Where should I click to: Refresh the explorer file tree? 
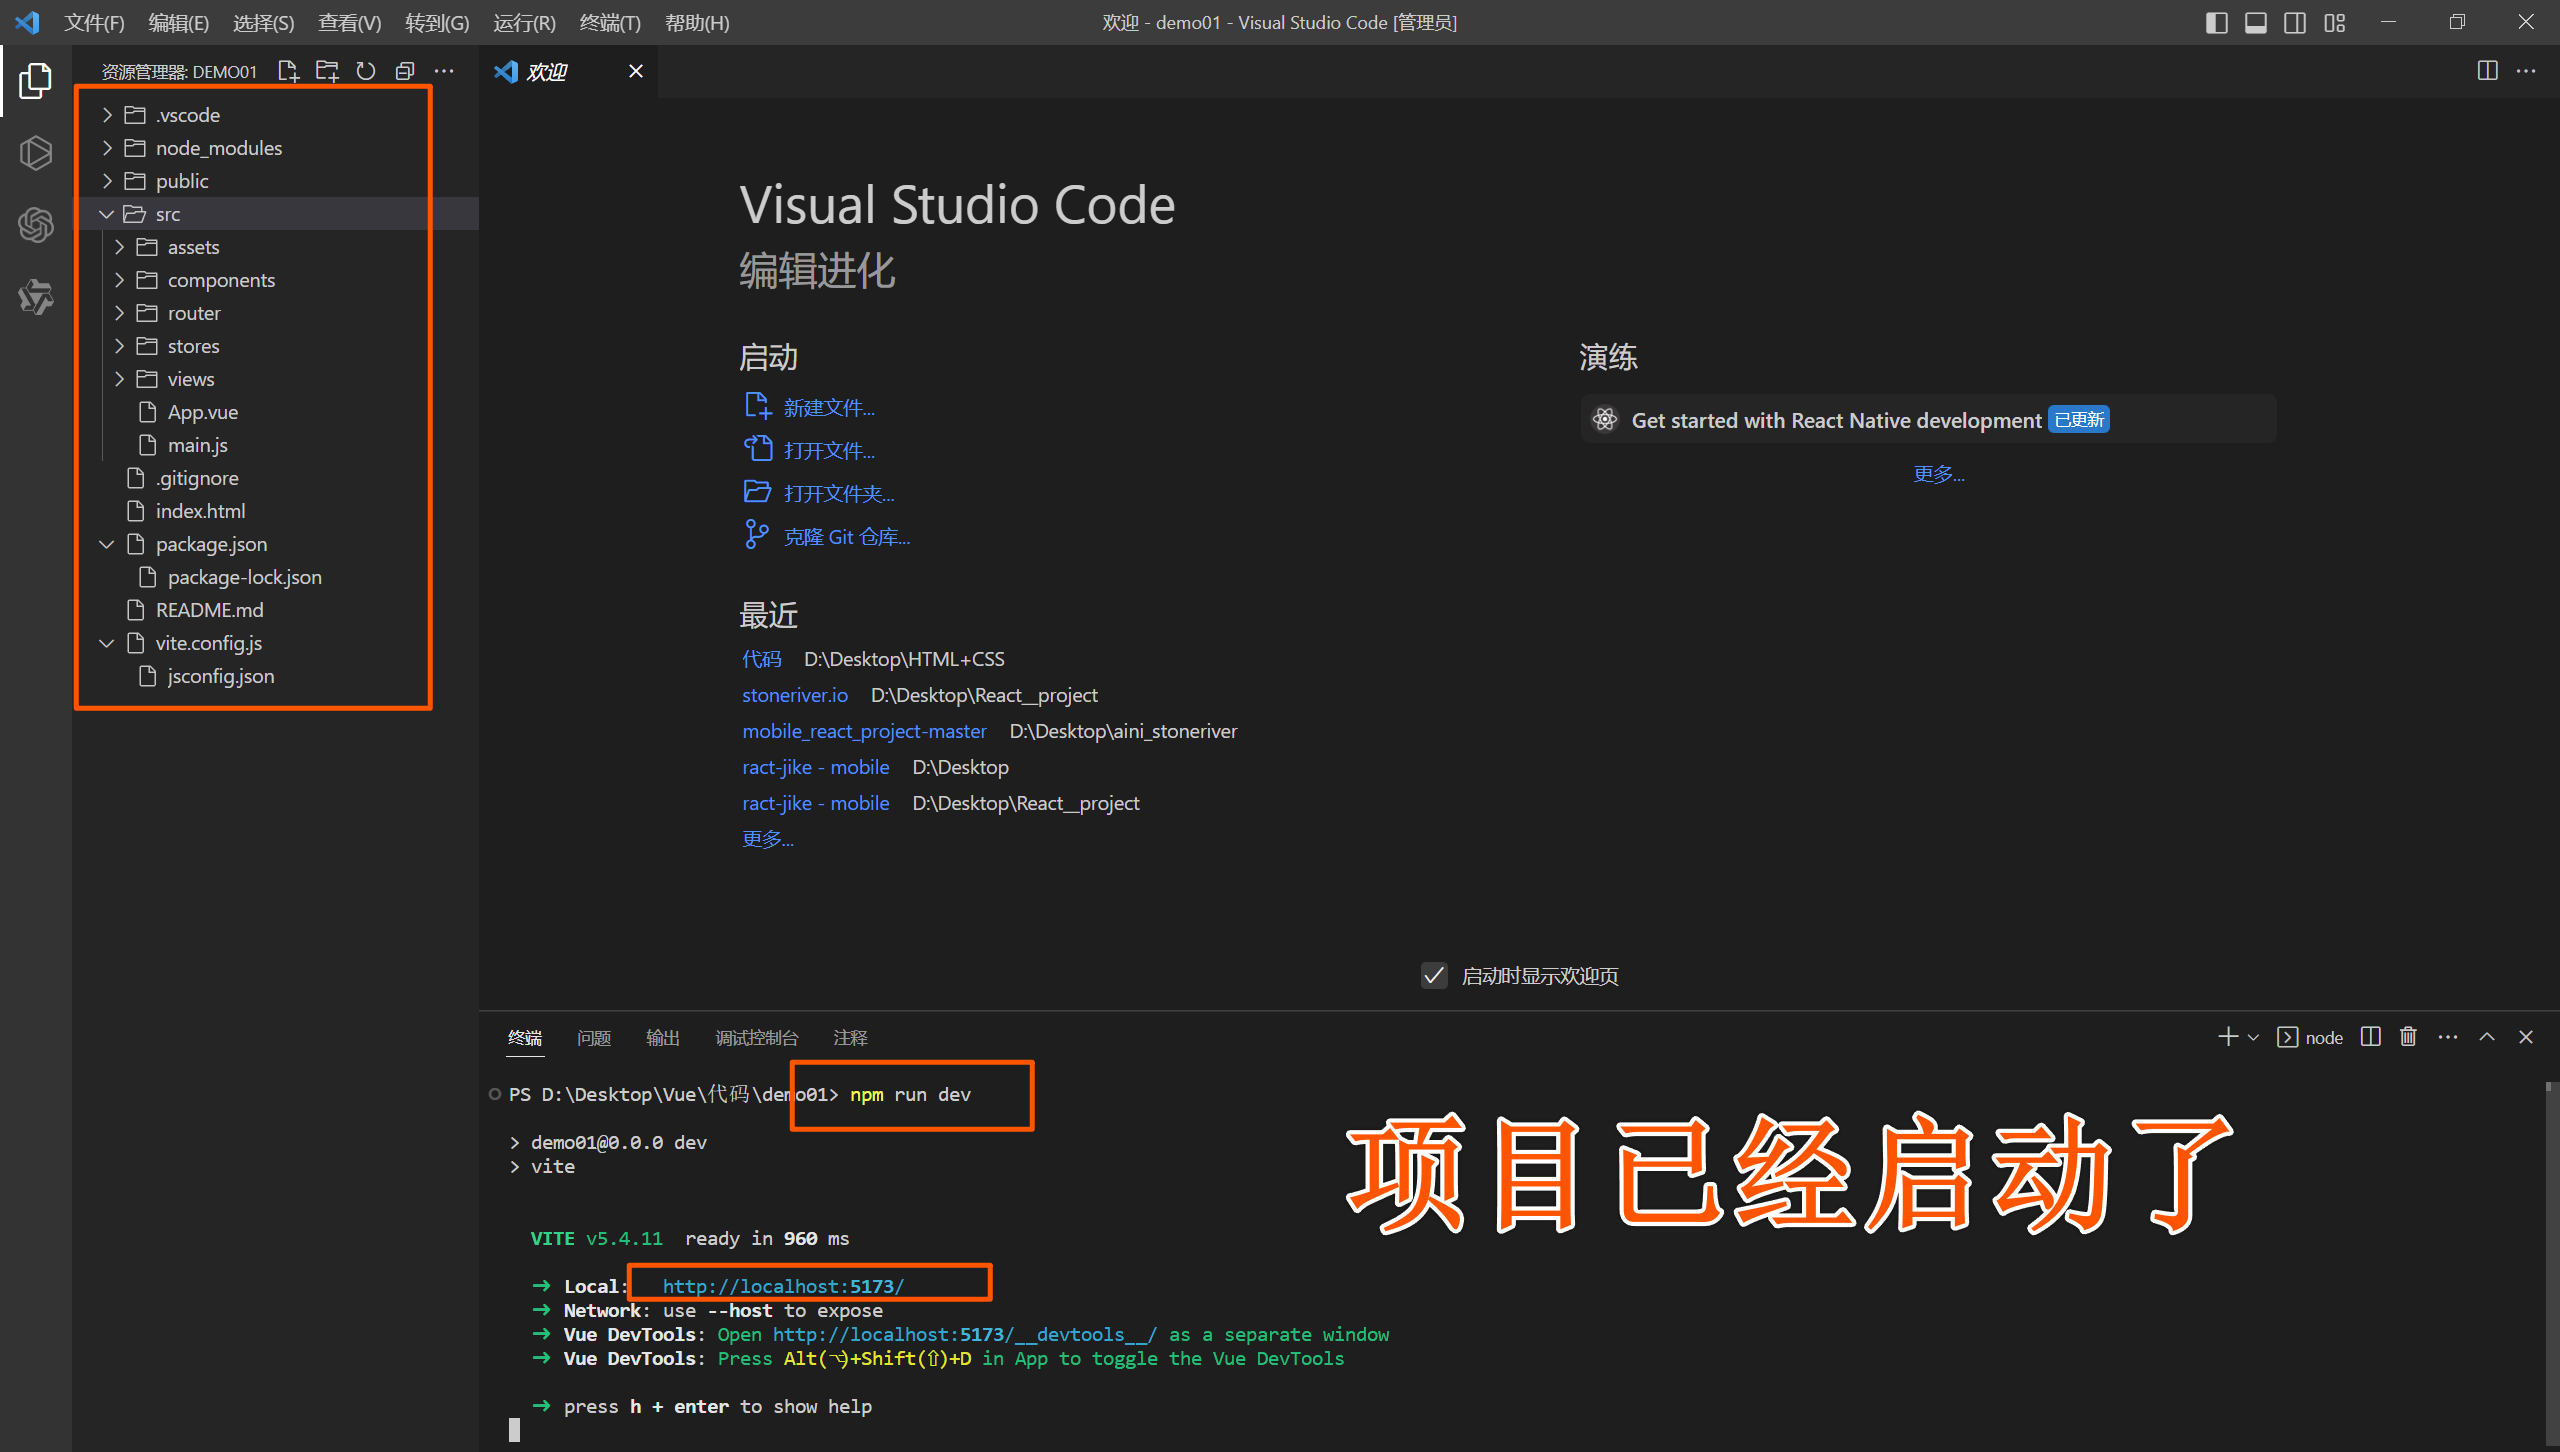click(x=366, y=71)
